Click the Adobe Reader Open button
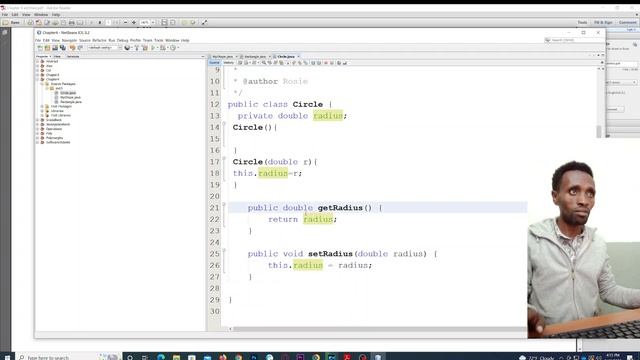This screenshot has height=360, width=640. 11,22
